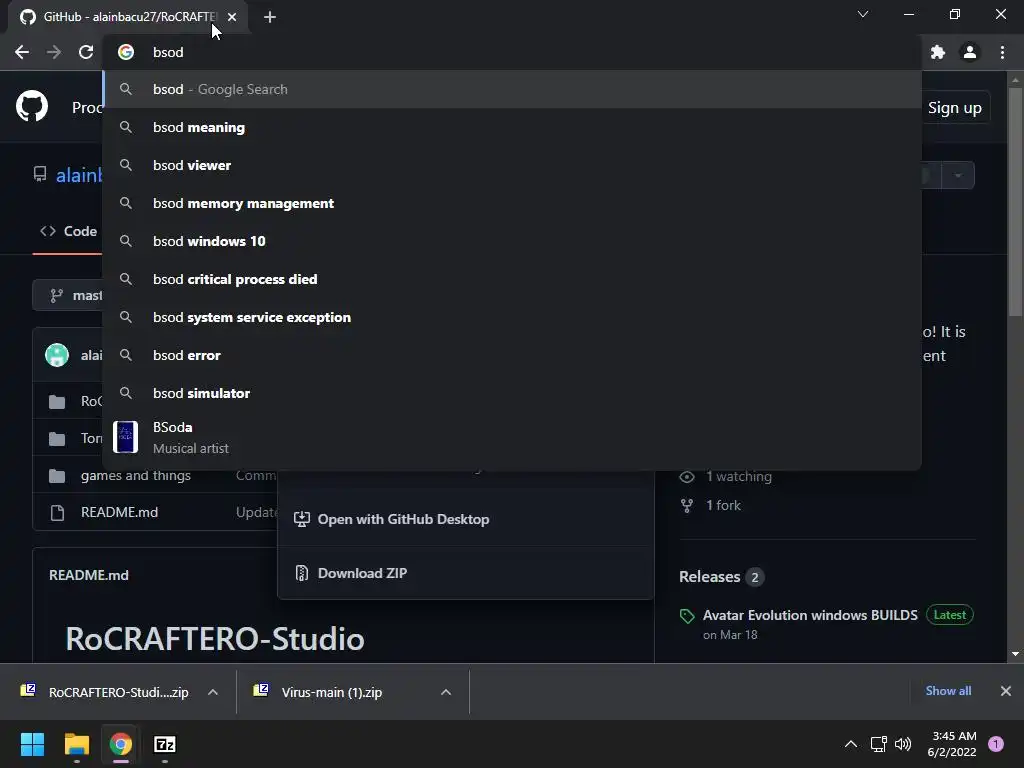The height and width of the screenshot is (768, 1024).
Task: Click the user avatar in commit row
Action: (x=57, y=355)
